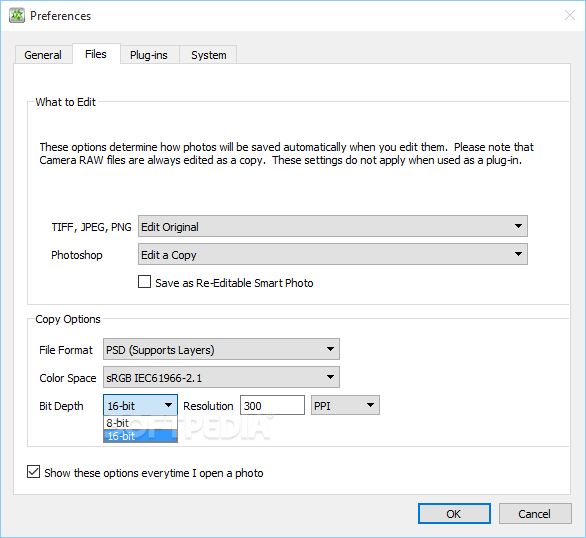Go to the System tab
Image resolution: width=586 pixels, height=538 pixels.
coord(208,55)
